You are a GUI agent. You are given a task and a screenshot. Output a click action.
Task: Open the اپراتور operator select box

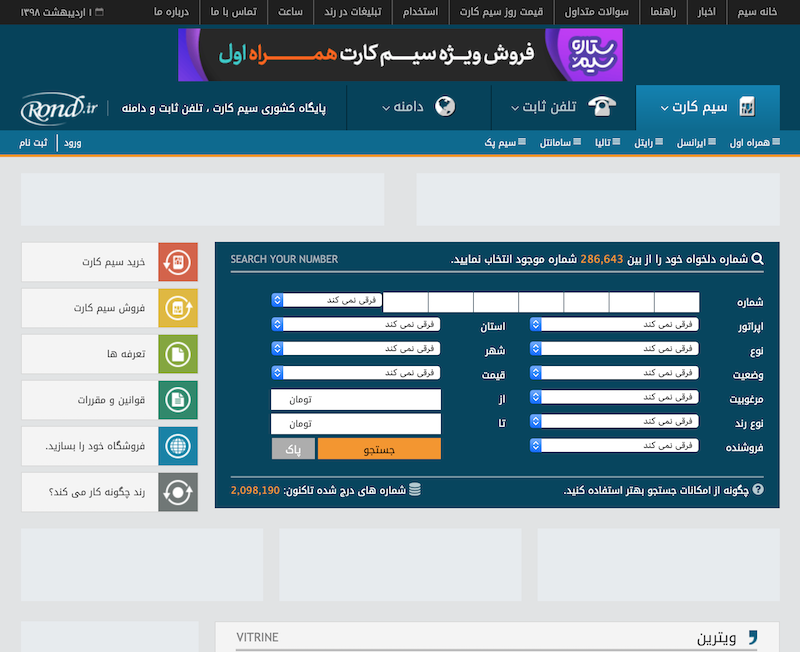[x=614, y=324]
